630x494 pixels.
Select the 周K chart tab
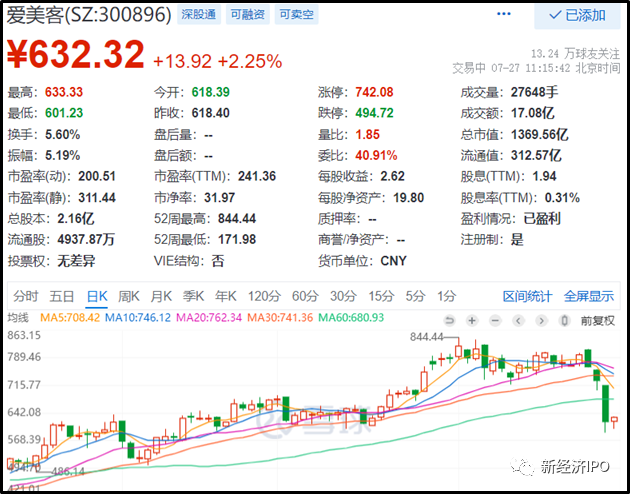pyautogui.click(x=129, y=296)
